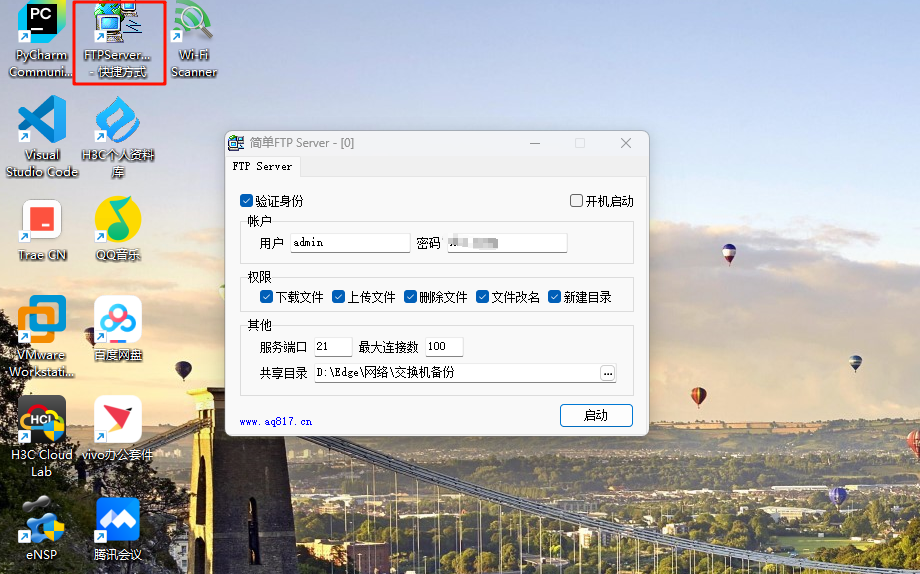Click the 启动 button
Screen dimensions: 920x574
click(x=596, y=415)
